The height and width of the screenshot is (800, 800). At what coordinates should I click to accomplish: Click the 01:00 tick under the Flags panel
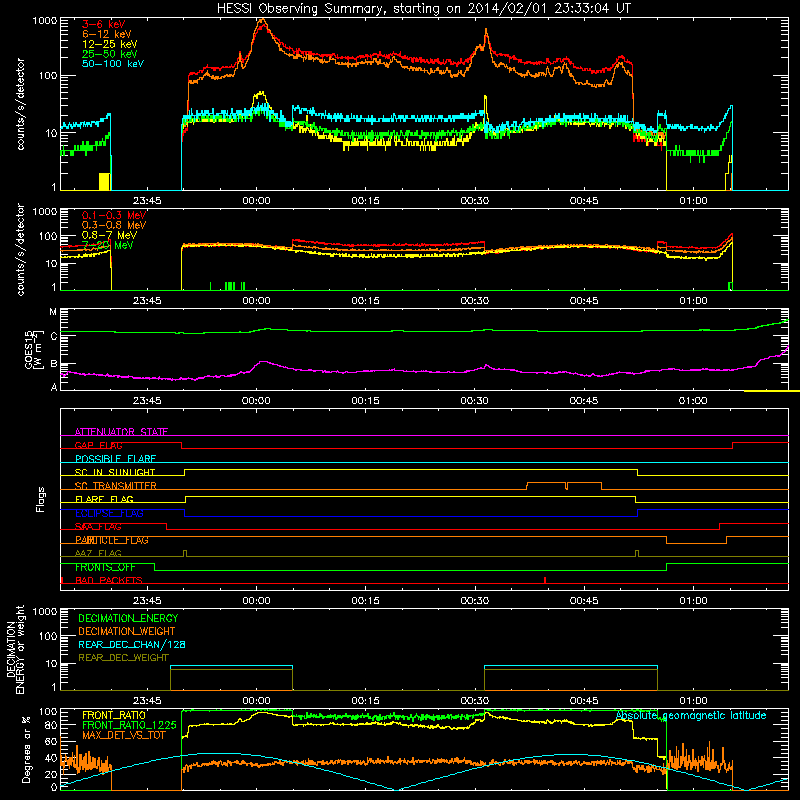click(693, 601)
